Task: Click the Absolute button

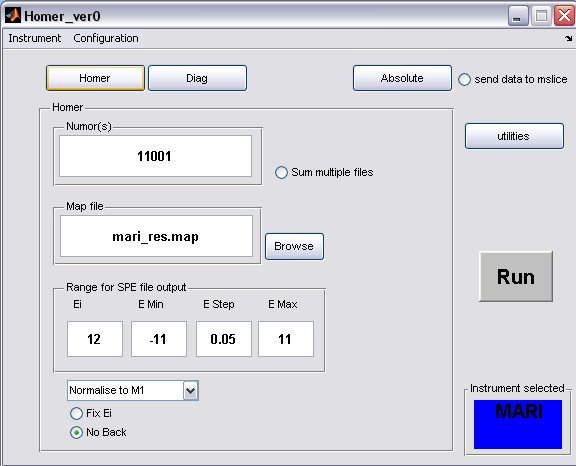Action: [x=402, y=78]
